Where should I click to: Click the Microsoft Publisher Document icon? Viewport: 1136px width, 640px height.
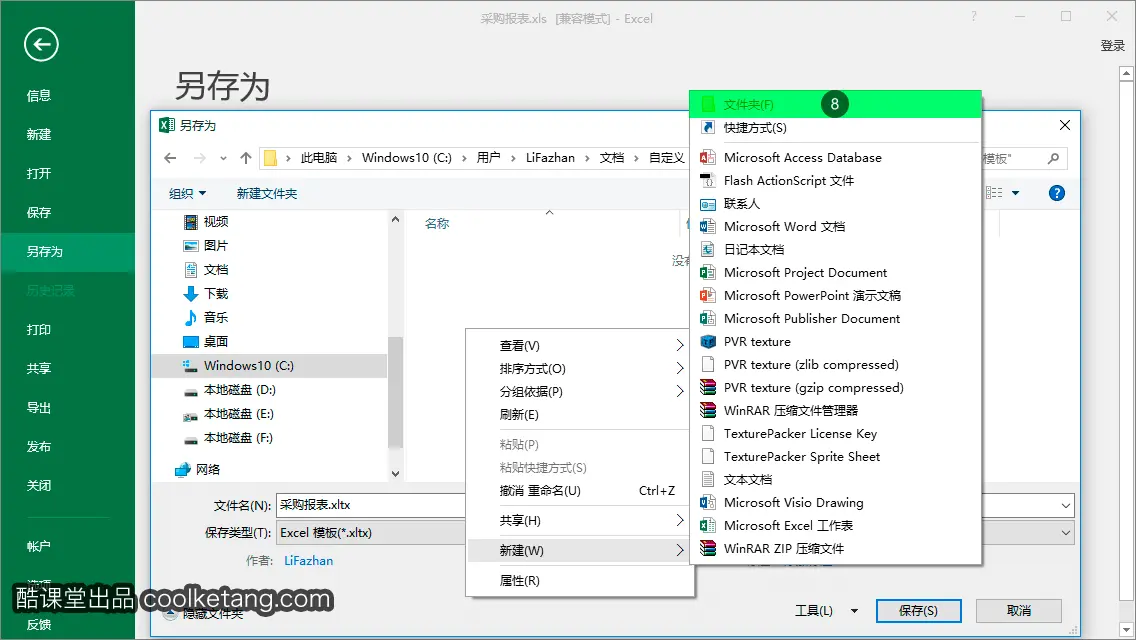click(x=708, y=318)
